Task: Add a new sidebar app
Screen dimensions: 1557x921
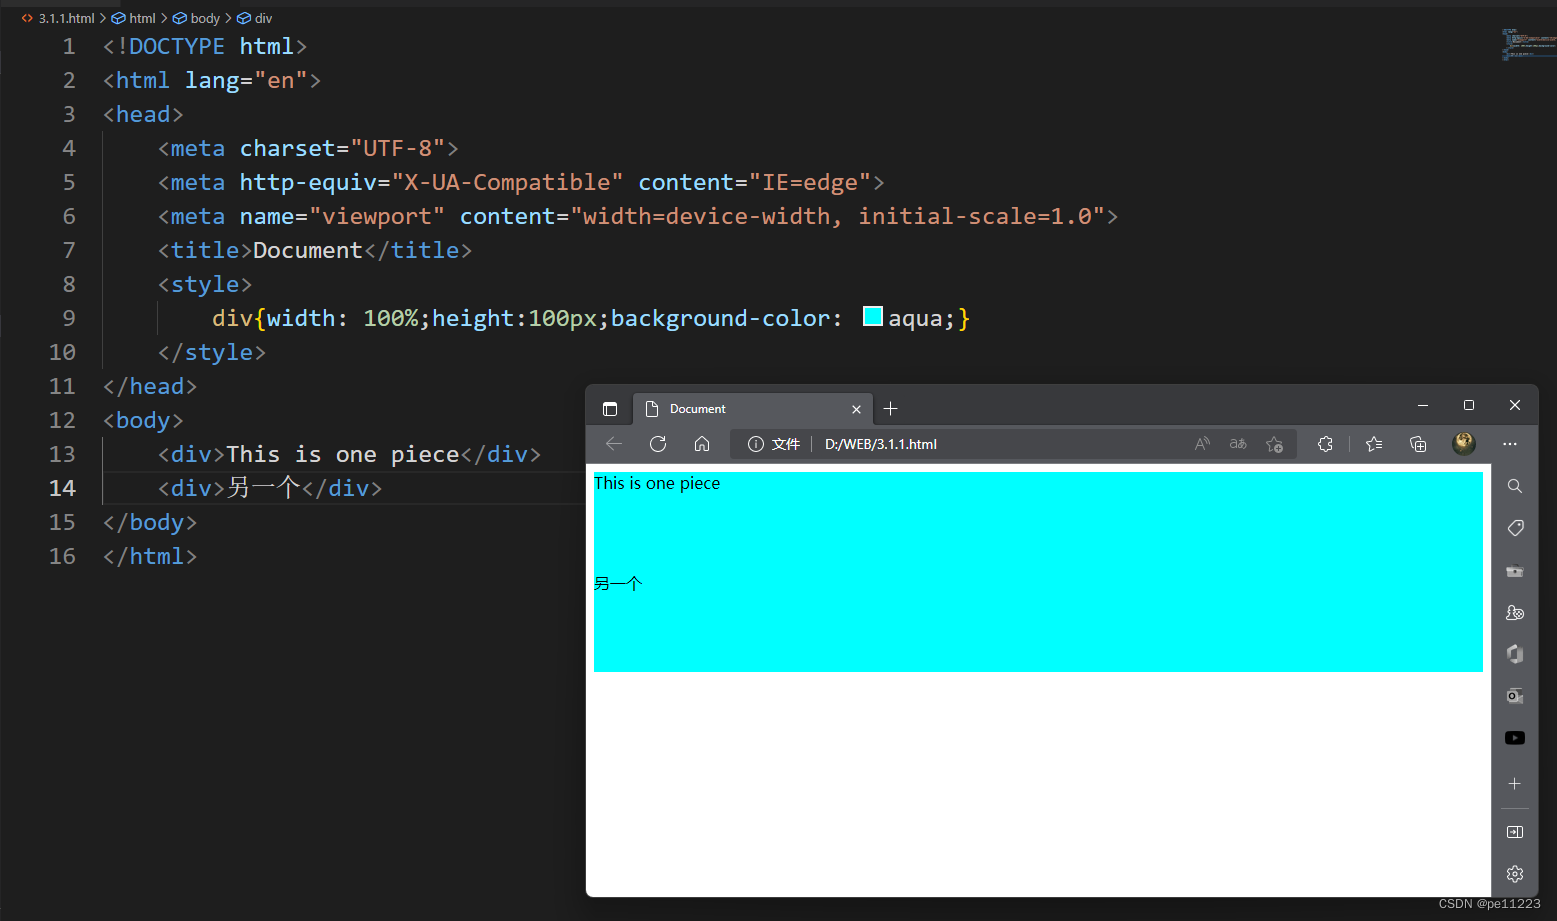Action: (x=1515, y=784)
